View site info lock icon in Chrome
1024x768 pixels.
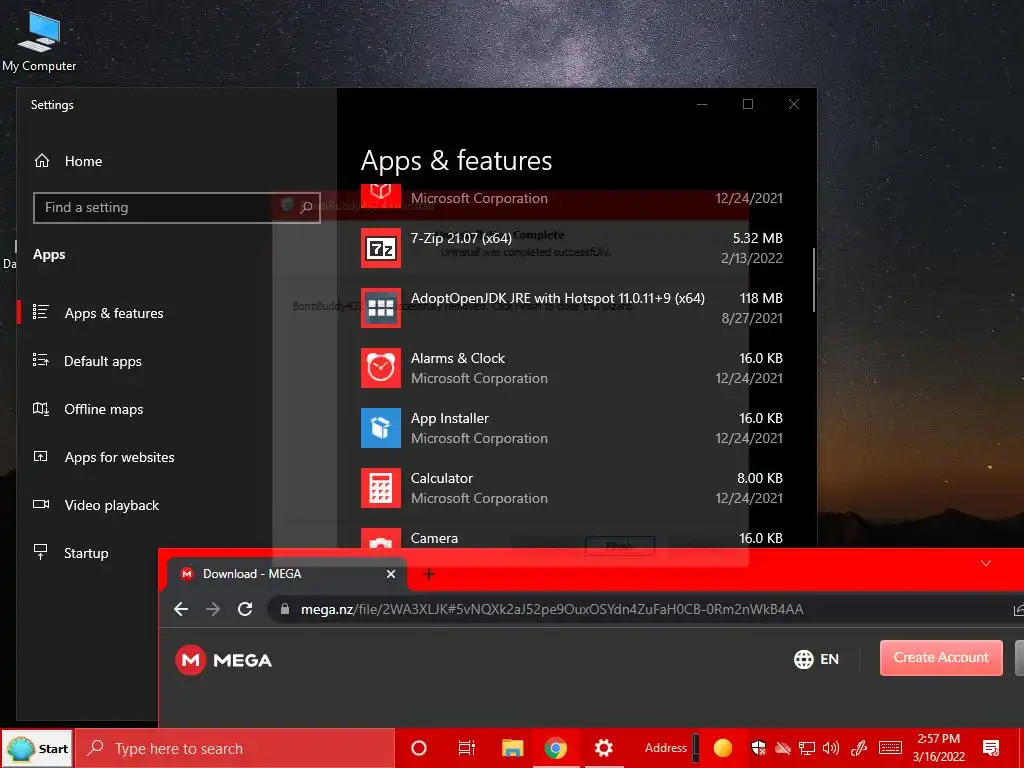click(x=285, y=609)
